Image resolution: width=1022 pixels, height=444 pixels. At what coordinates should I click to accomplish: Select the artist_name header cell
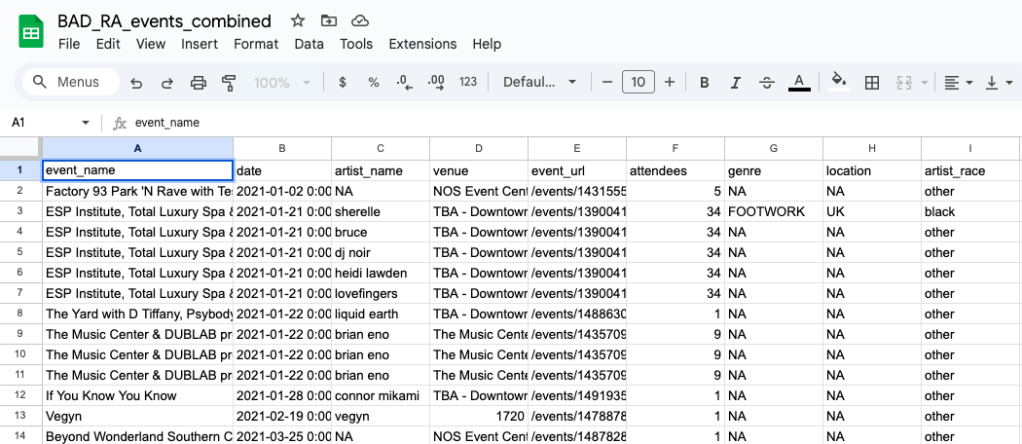381,171
